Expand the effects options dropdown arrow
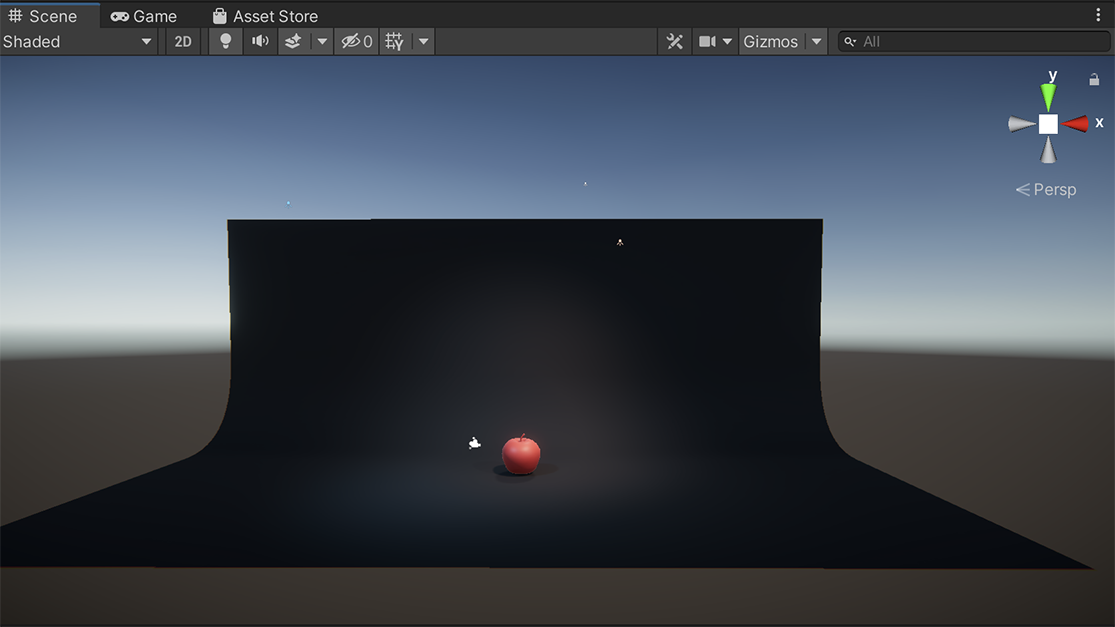 pyautogui.click(x=322, y=42)
